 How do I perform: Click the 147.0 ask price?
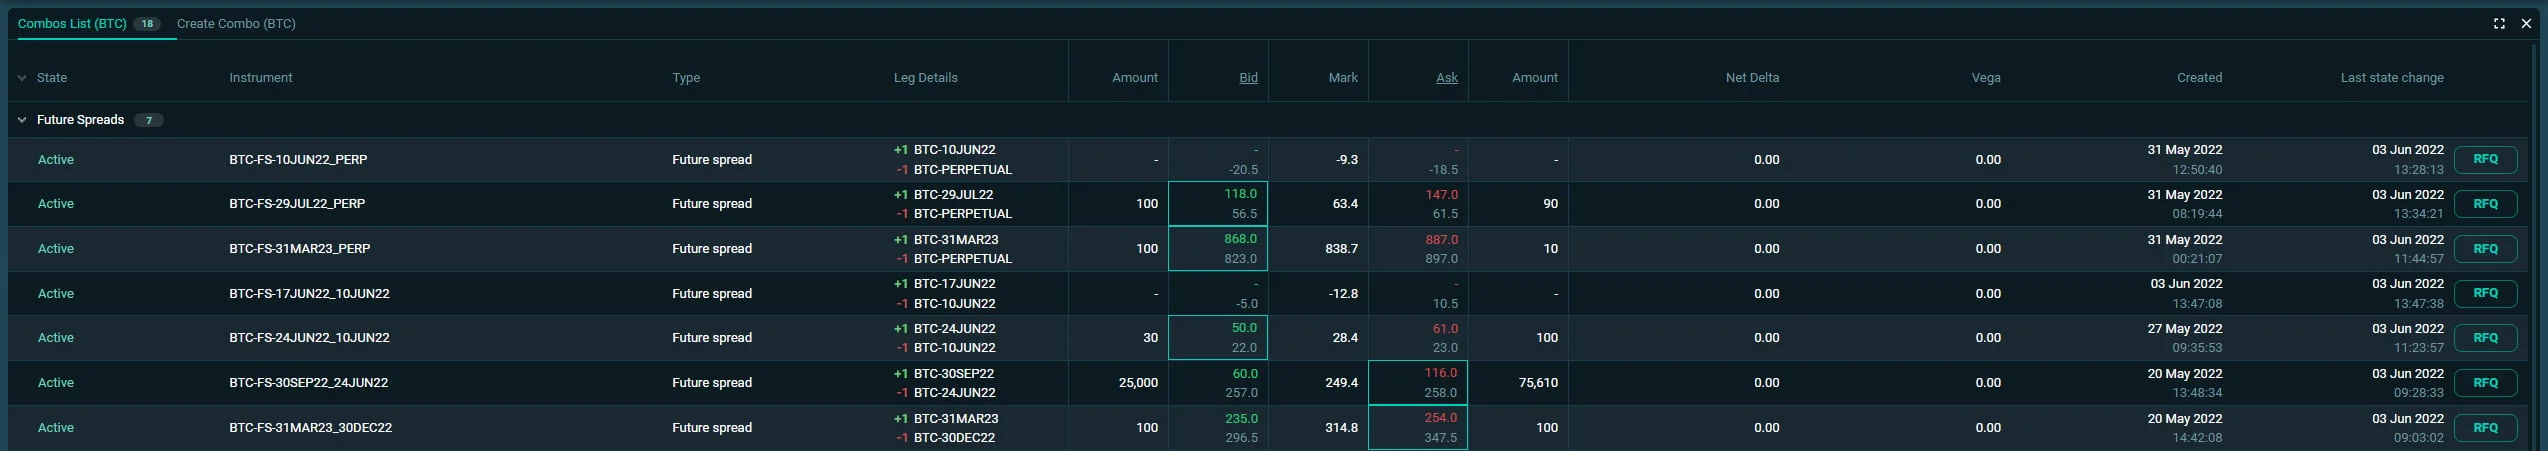point(1441,195)
